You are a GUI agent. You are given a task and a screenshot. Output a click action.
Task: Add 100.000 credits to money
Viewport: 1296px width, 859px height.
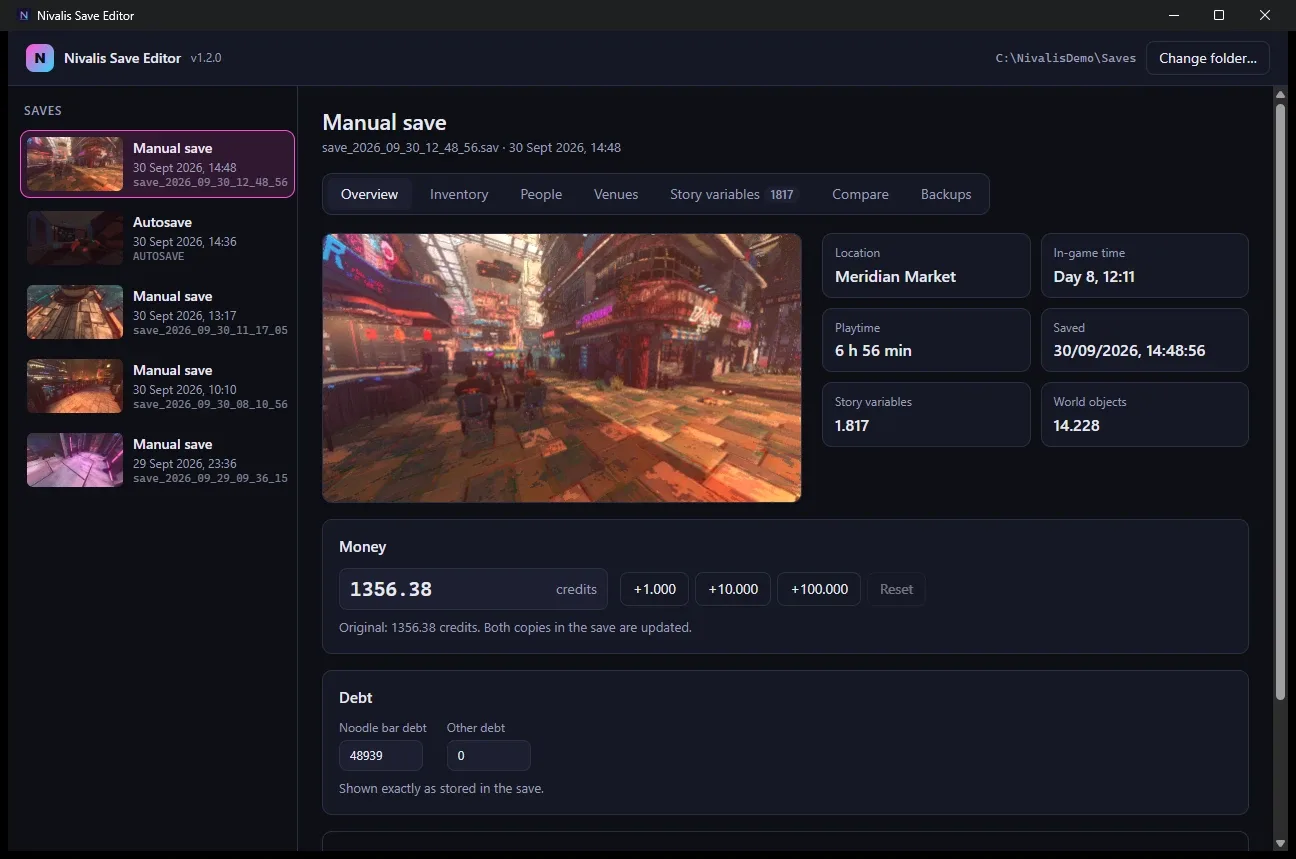click(x=819, y=589)
